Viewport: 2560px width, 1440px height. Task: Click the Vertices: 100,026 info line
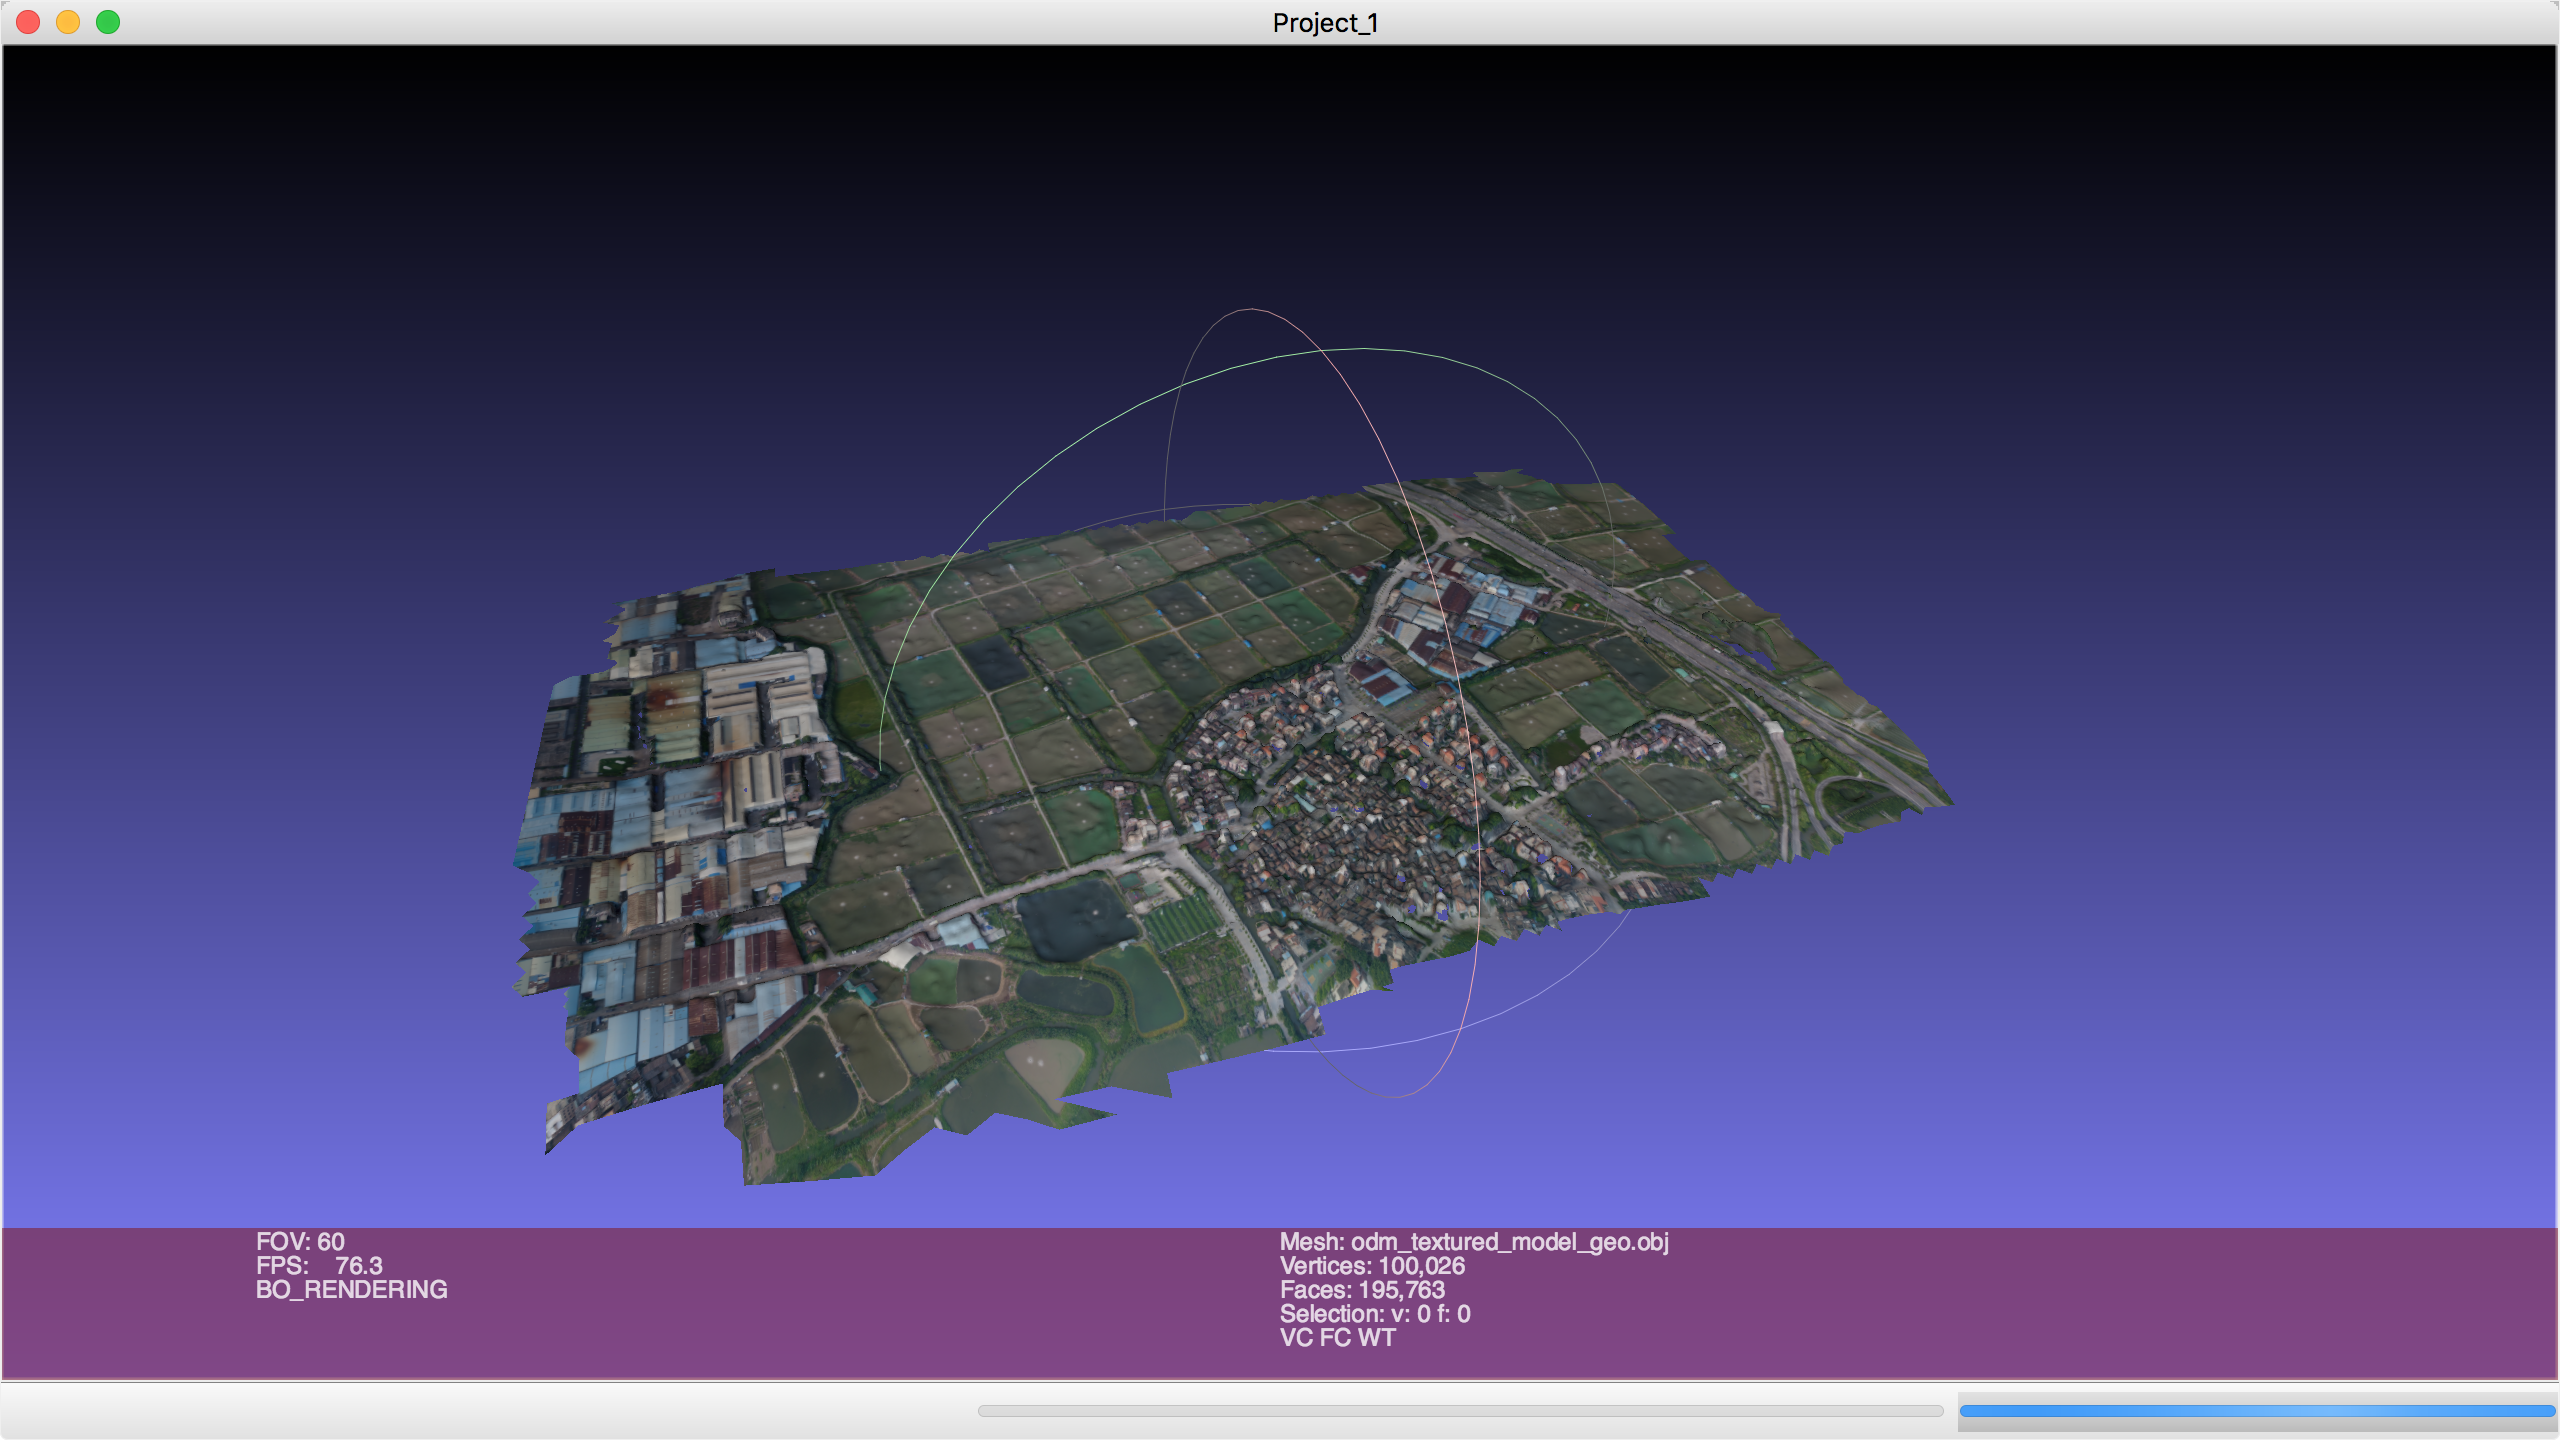pyautogui.click(x=1372, y=1266)
